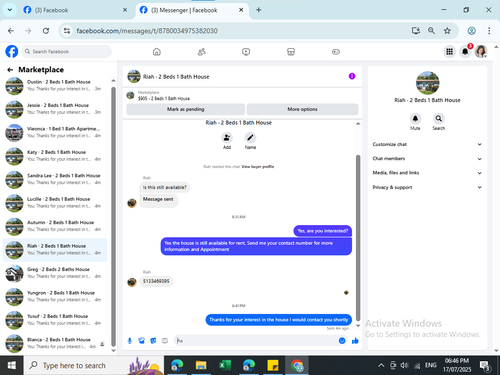The width and height of the screenshot is (500, 375).
Task: Send a thumbs-up like
Action: [x=355, y=341]
